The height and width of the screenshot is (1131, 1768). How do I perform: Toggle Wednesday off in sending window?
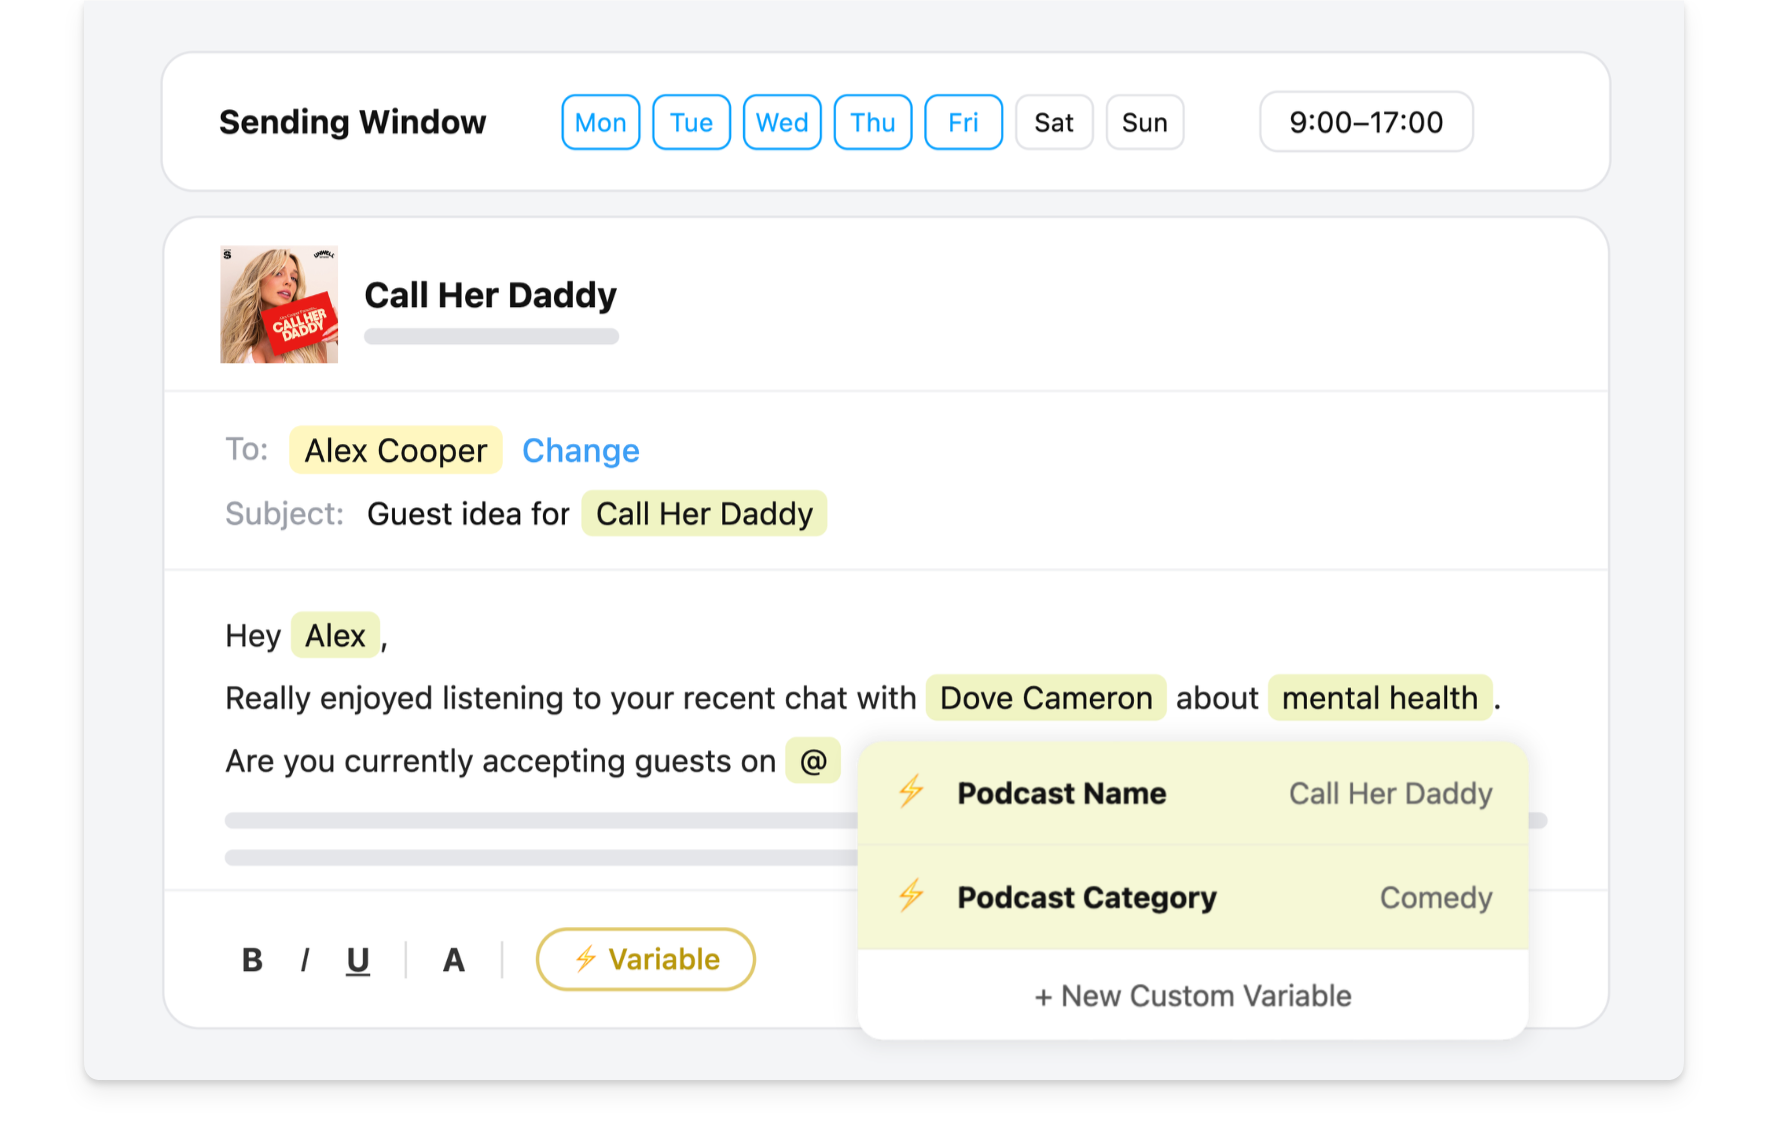point(782,122)
